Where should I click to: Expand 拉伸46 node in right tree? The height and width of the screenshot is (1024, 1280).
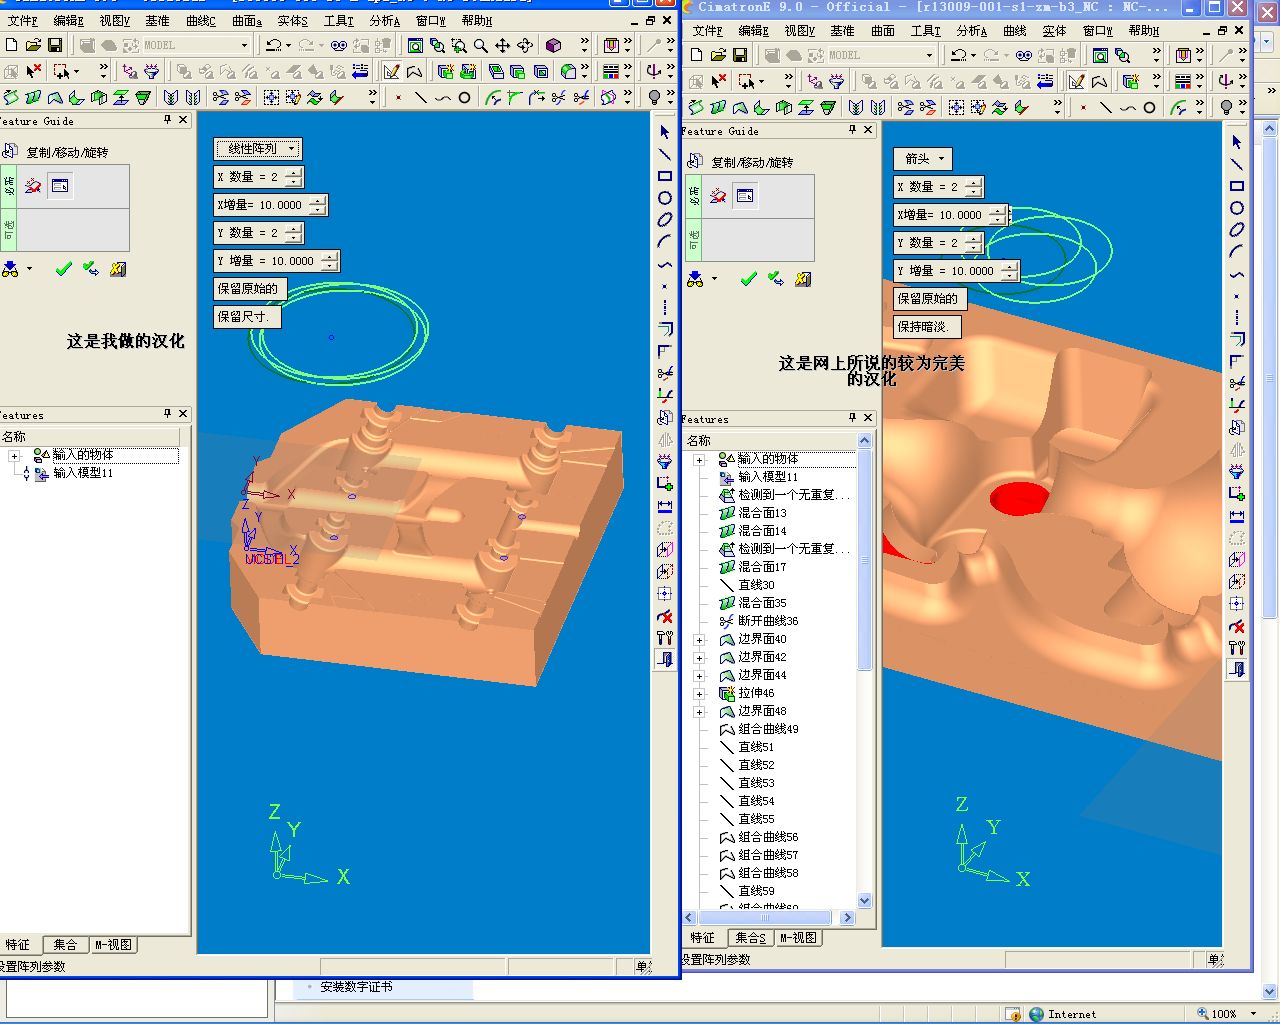coord(699,693)
